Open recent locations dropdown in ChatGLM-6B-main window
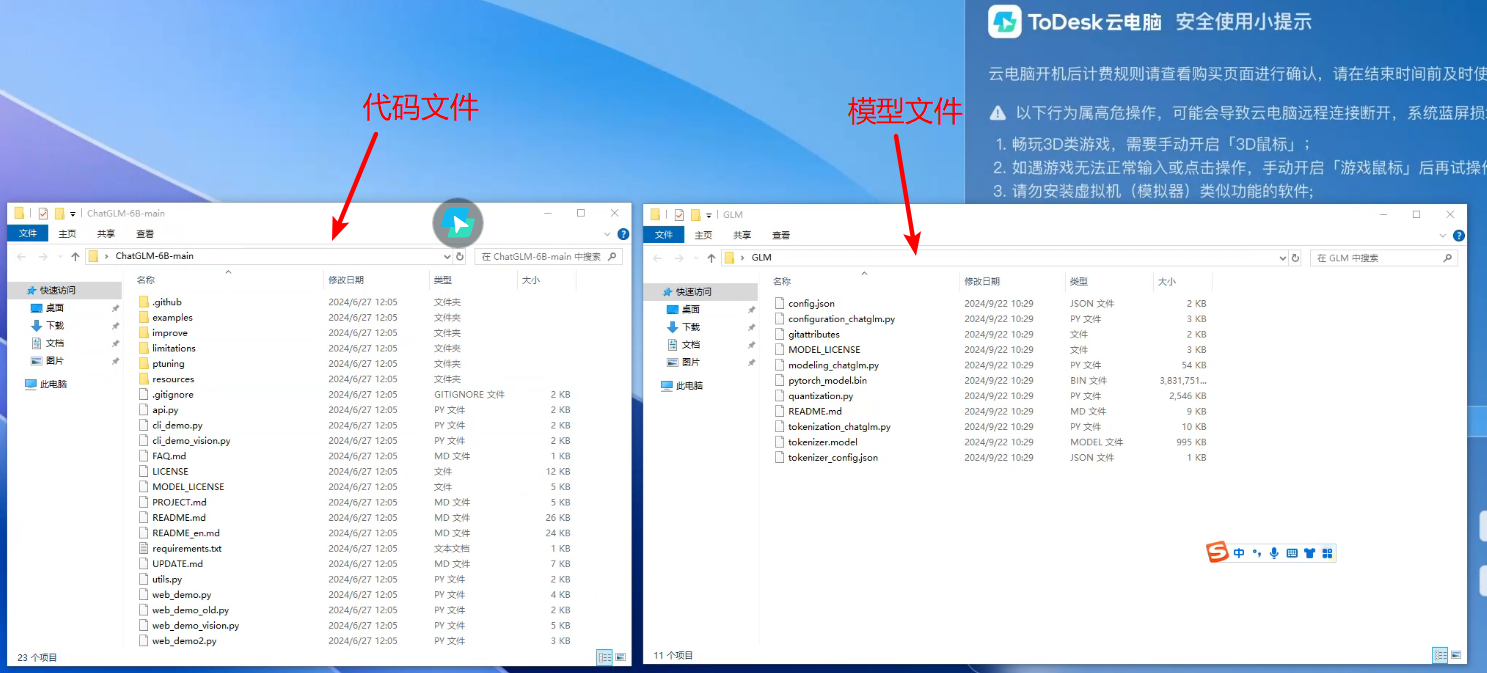Image resolution: width=1487 pixels, height=673 pixels. point(59,257)
